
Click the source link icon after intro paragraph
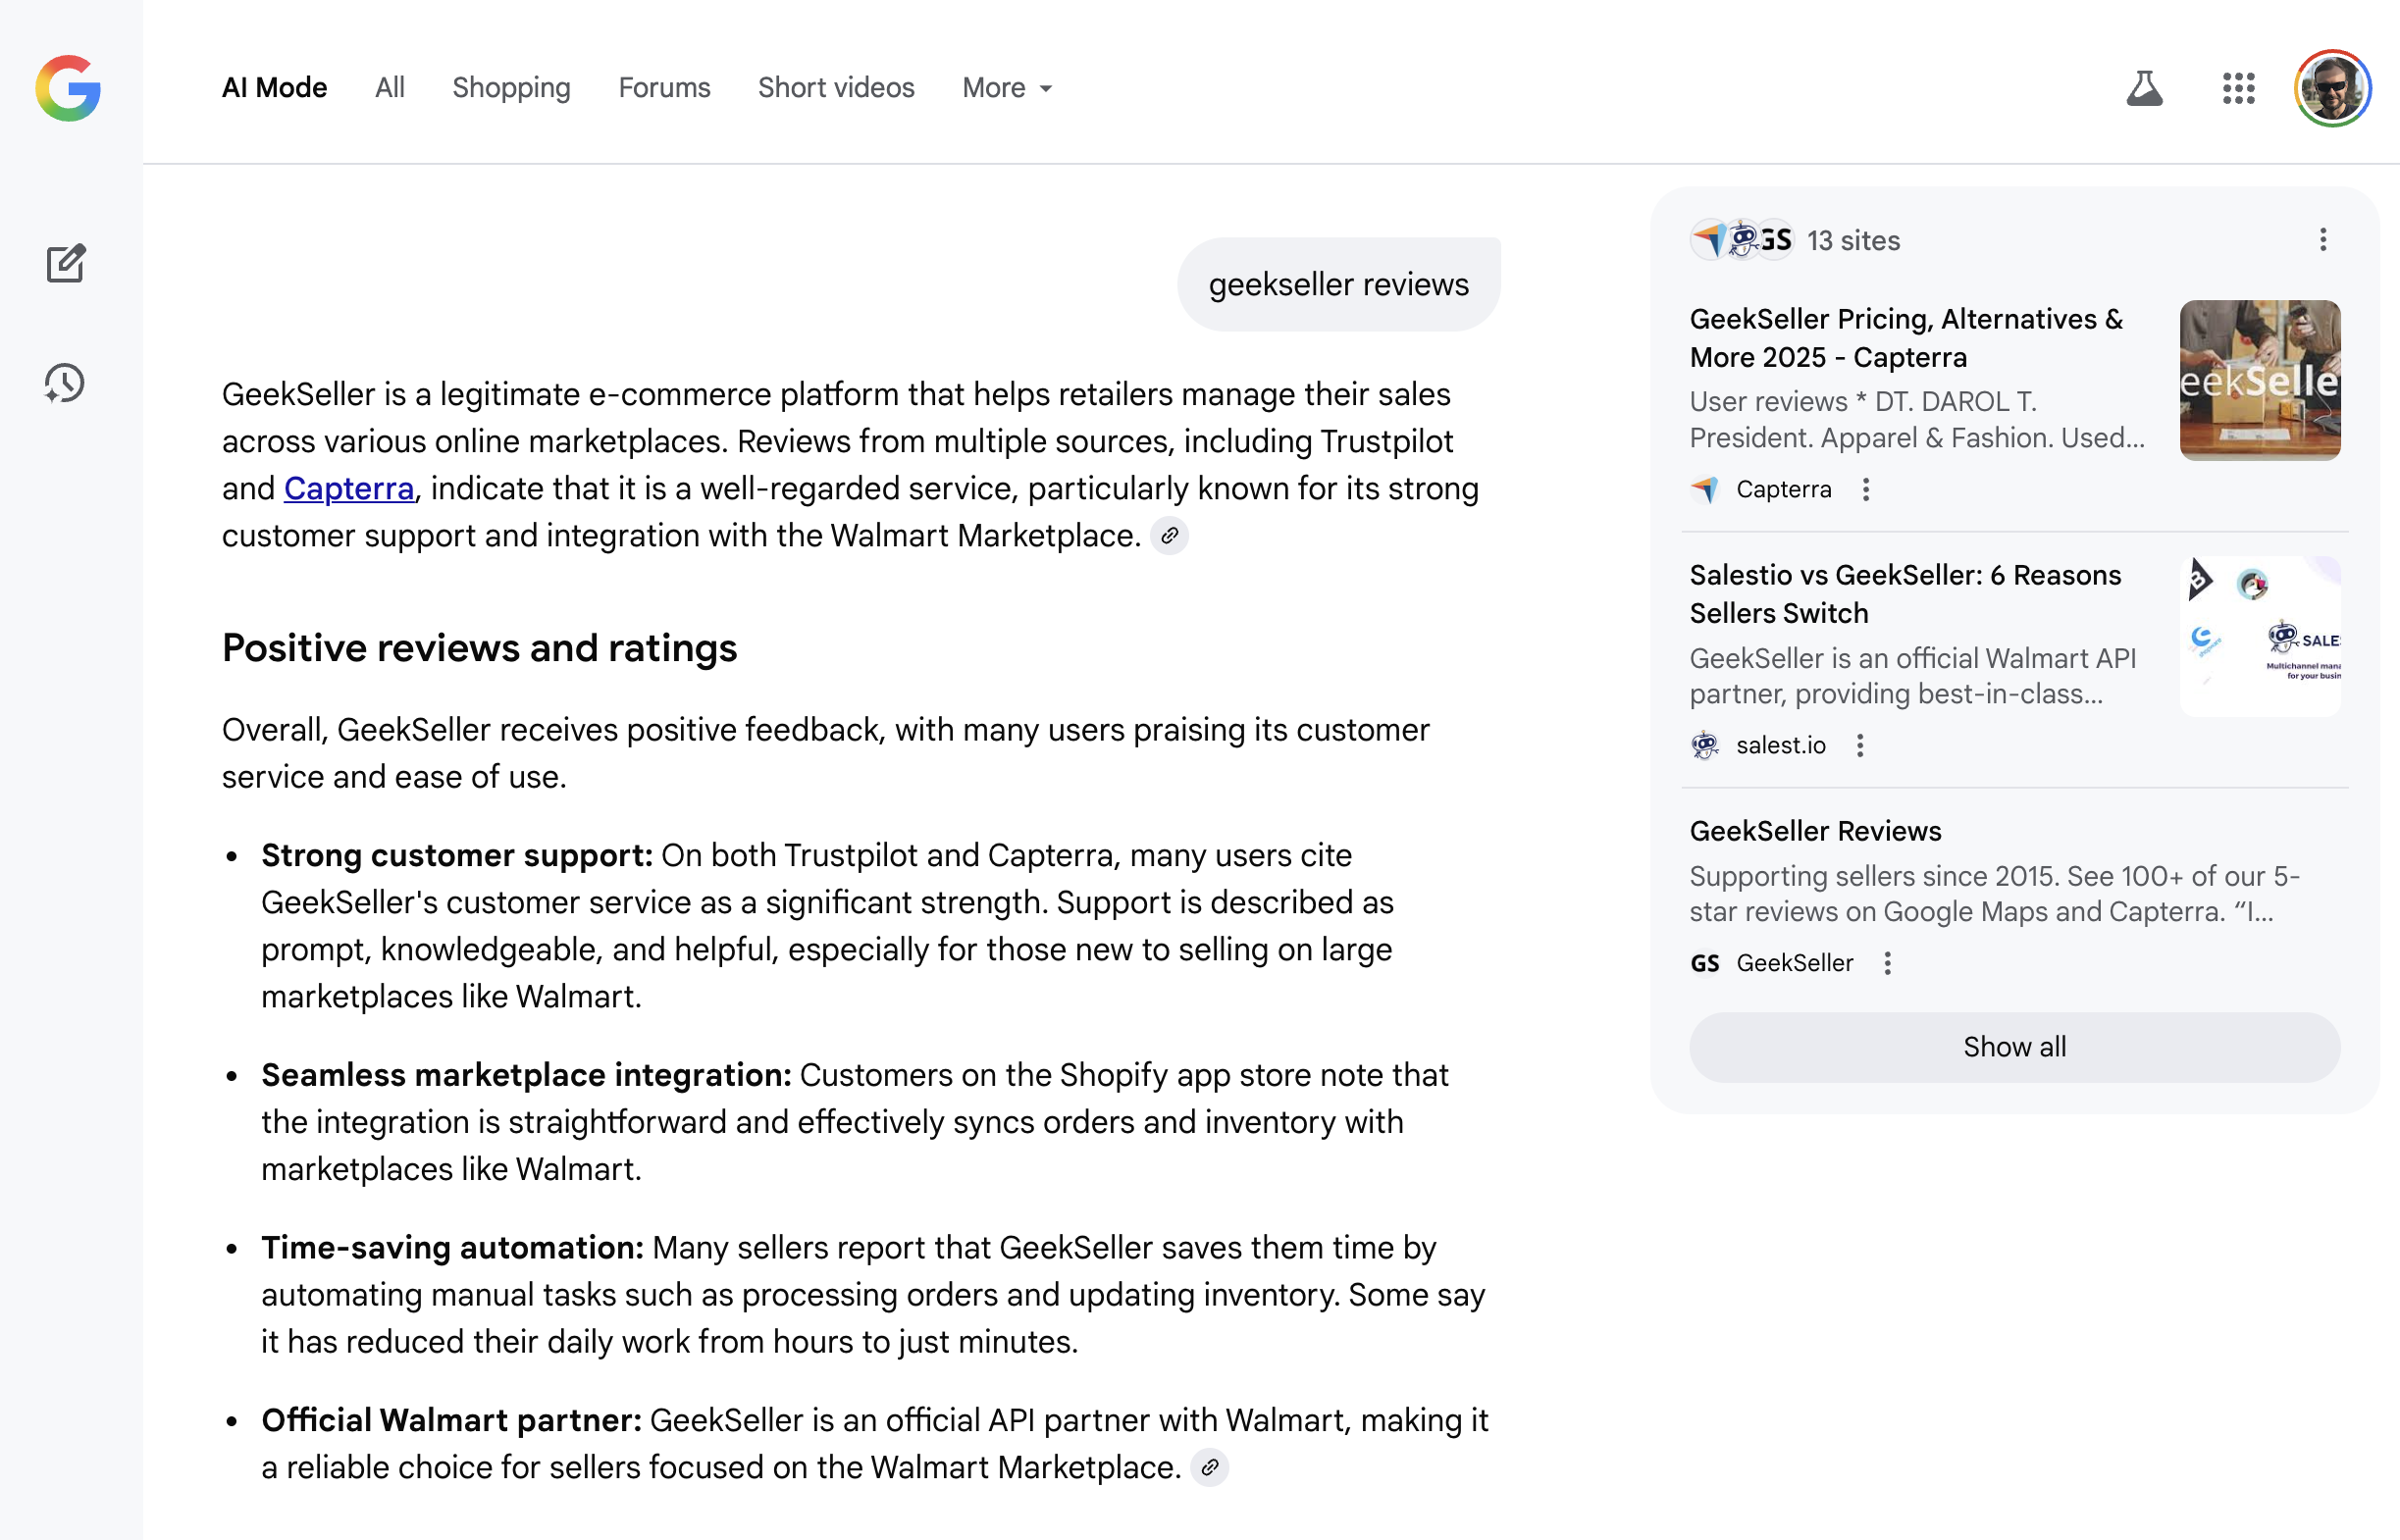click(x=1169, y=536)
